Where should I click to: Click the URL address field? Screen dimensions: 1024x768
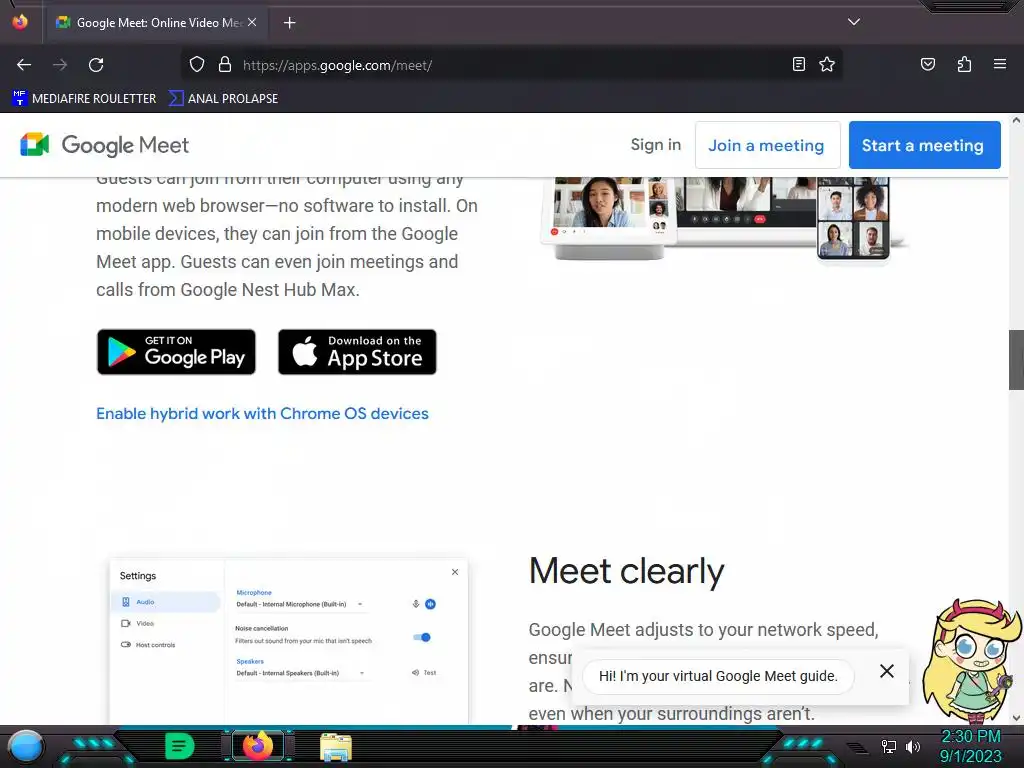(x=509, y=65)
